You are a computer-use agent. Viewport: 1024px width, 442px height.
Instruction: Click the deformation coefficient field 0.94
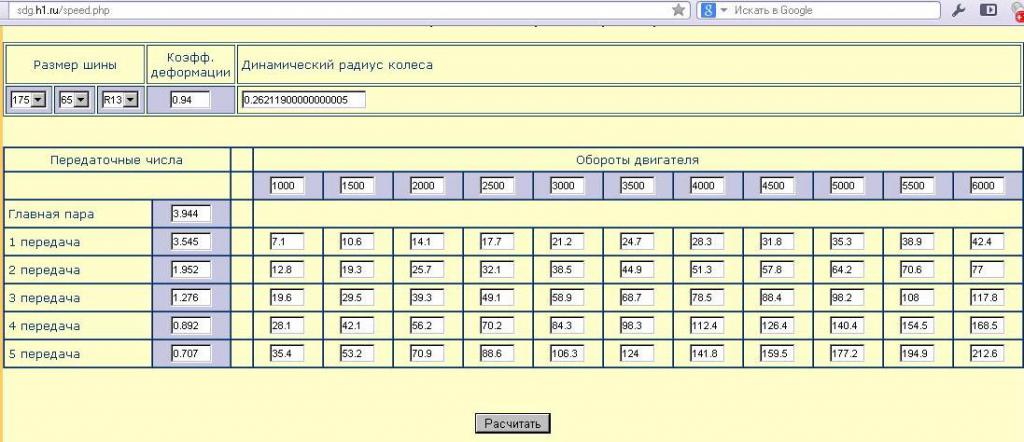[x=190, y=100]
